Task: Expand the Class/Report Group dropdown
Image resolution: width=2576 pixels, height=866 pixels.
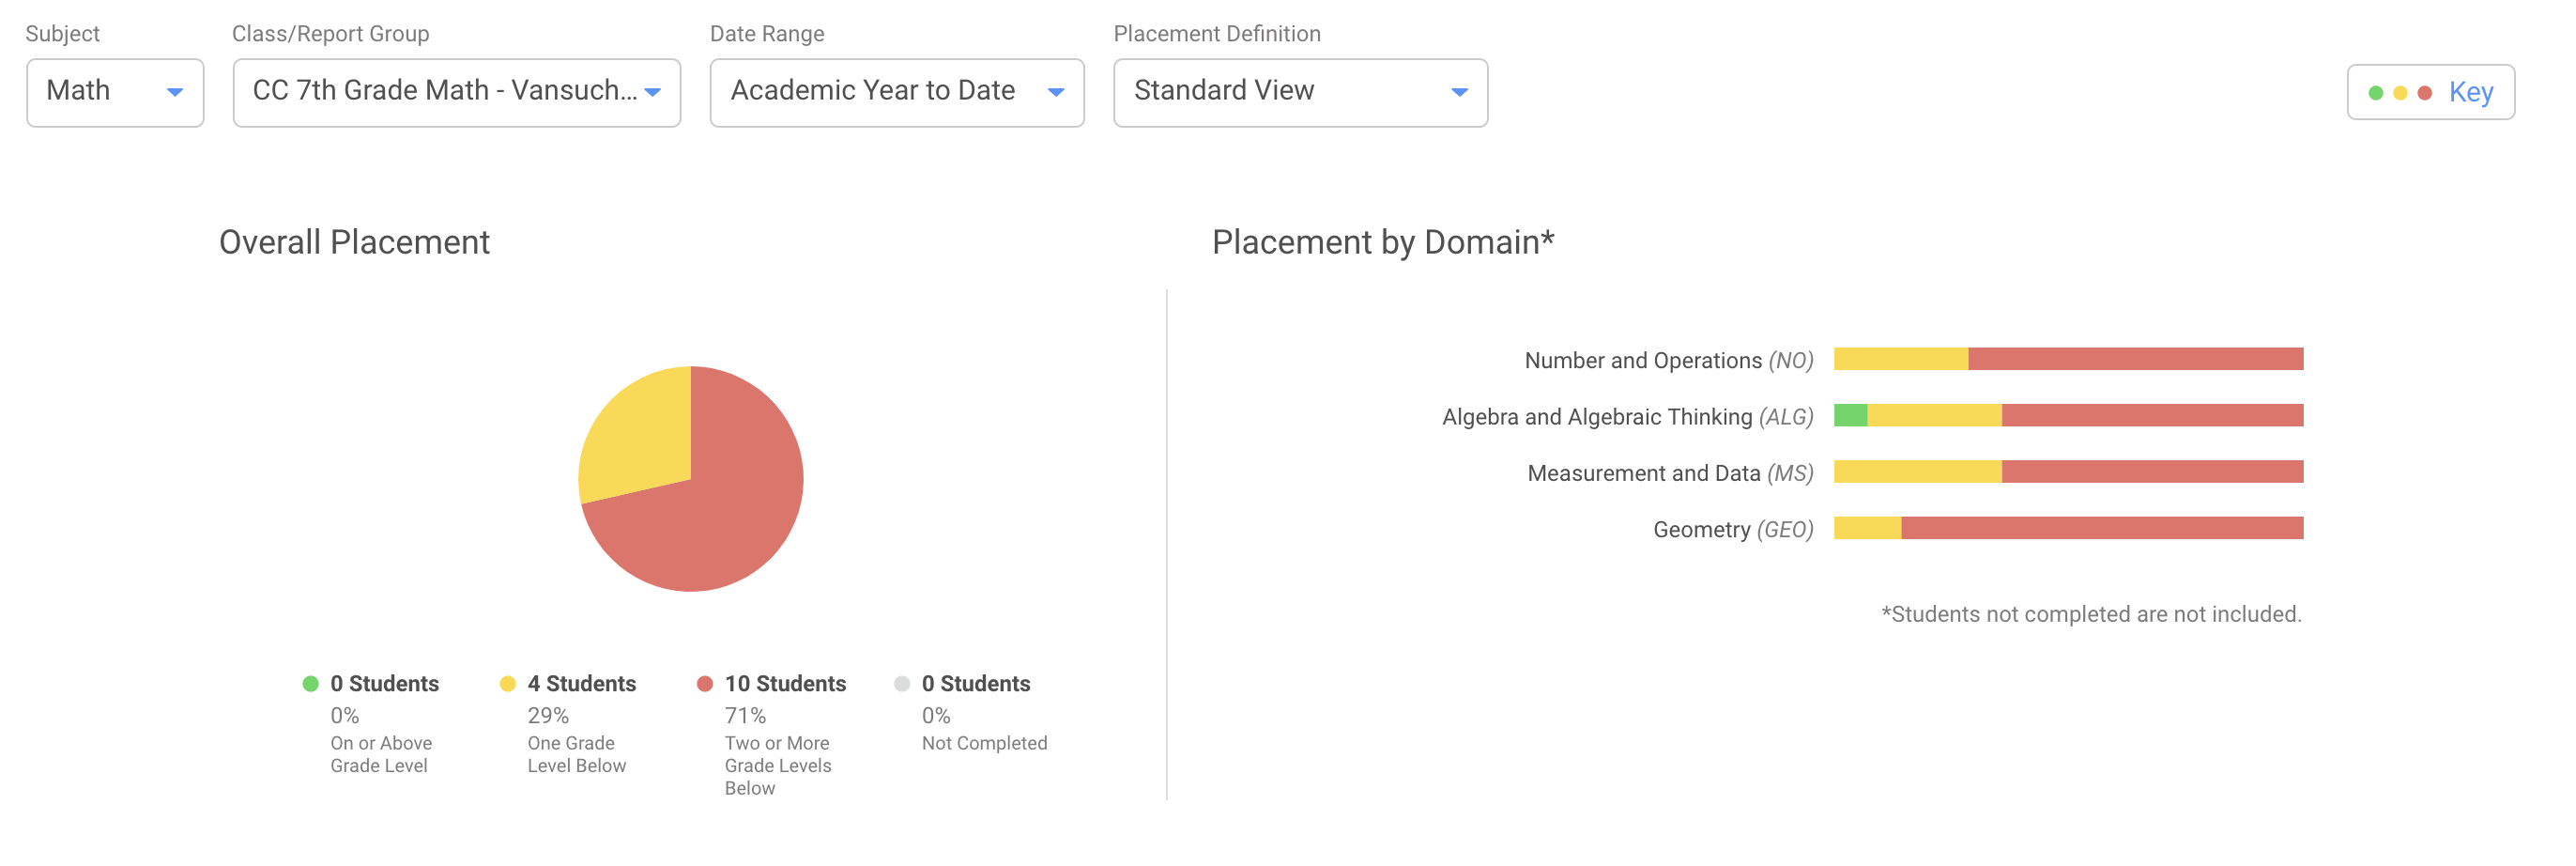Action: click(x=456, y=92)
